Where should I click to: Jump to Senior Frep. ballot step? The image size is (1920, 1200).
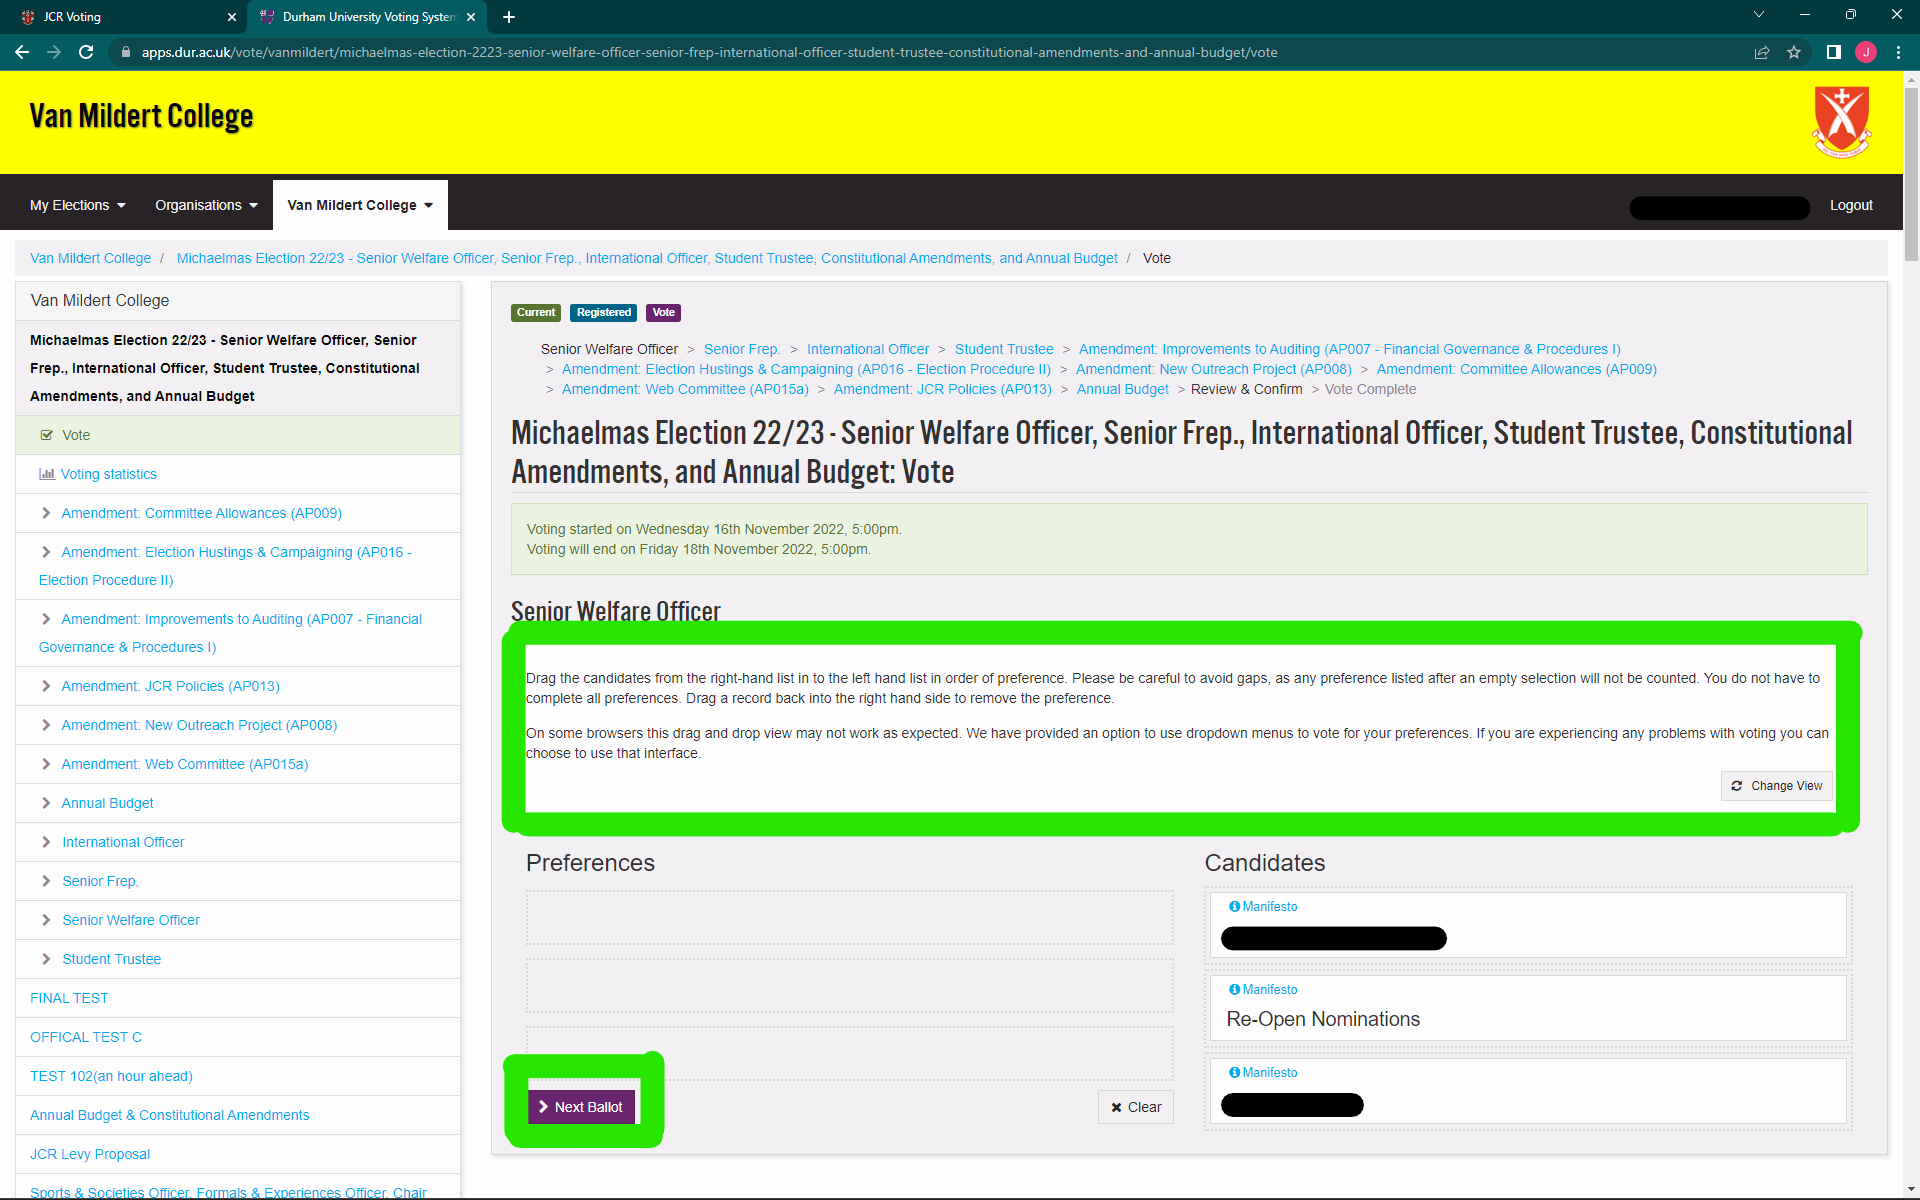pyautogui.click(x=742, y=349)
